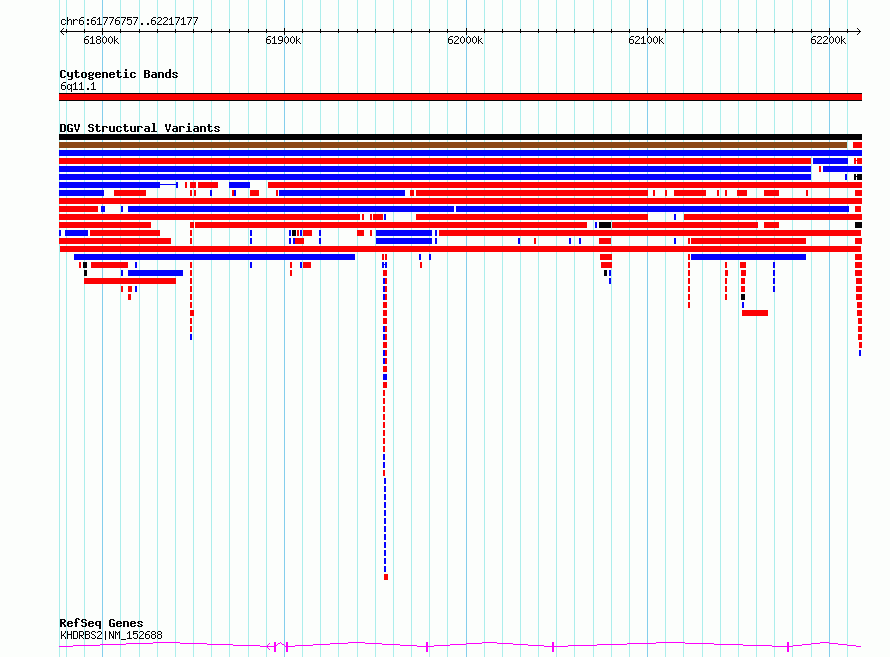The width and height of the screenshot is (890, 657).
Task: Select the small black variant block near 62150k
Action: (743, 297)
